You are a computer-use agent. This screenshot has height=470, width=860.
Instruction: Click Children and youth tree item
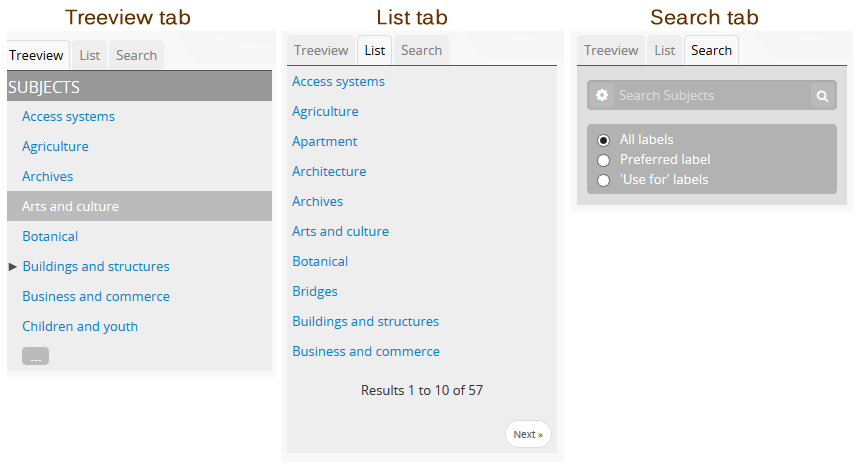pos(80,327)
